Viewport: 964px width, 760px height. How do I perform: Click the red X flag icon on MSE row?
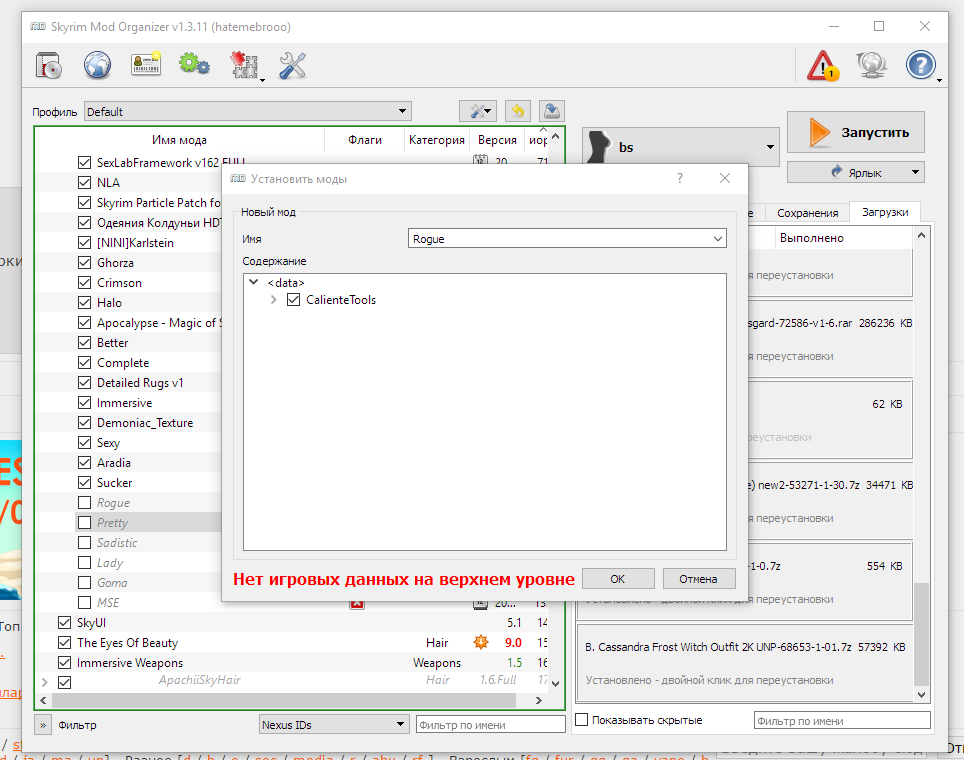click(357, 604)
